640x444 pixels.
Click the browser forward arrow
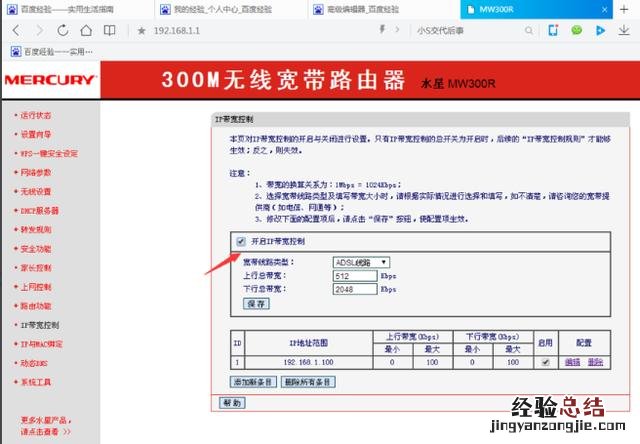pos(39,30)
